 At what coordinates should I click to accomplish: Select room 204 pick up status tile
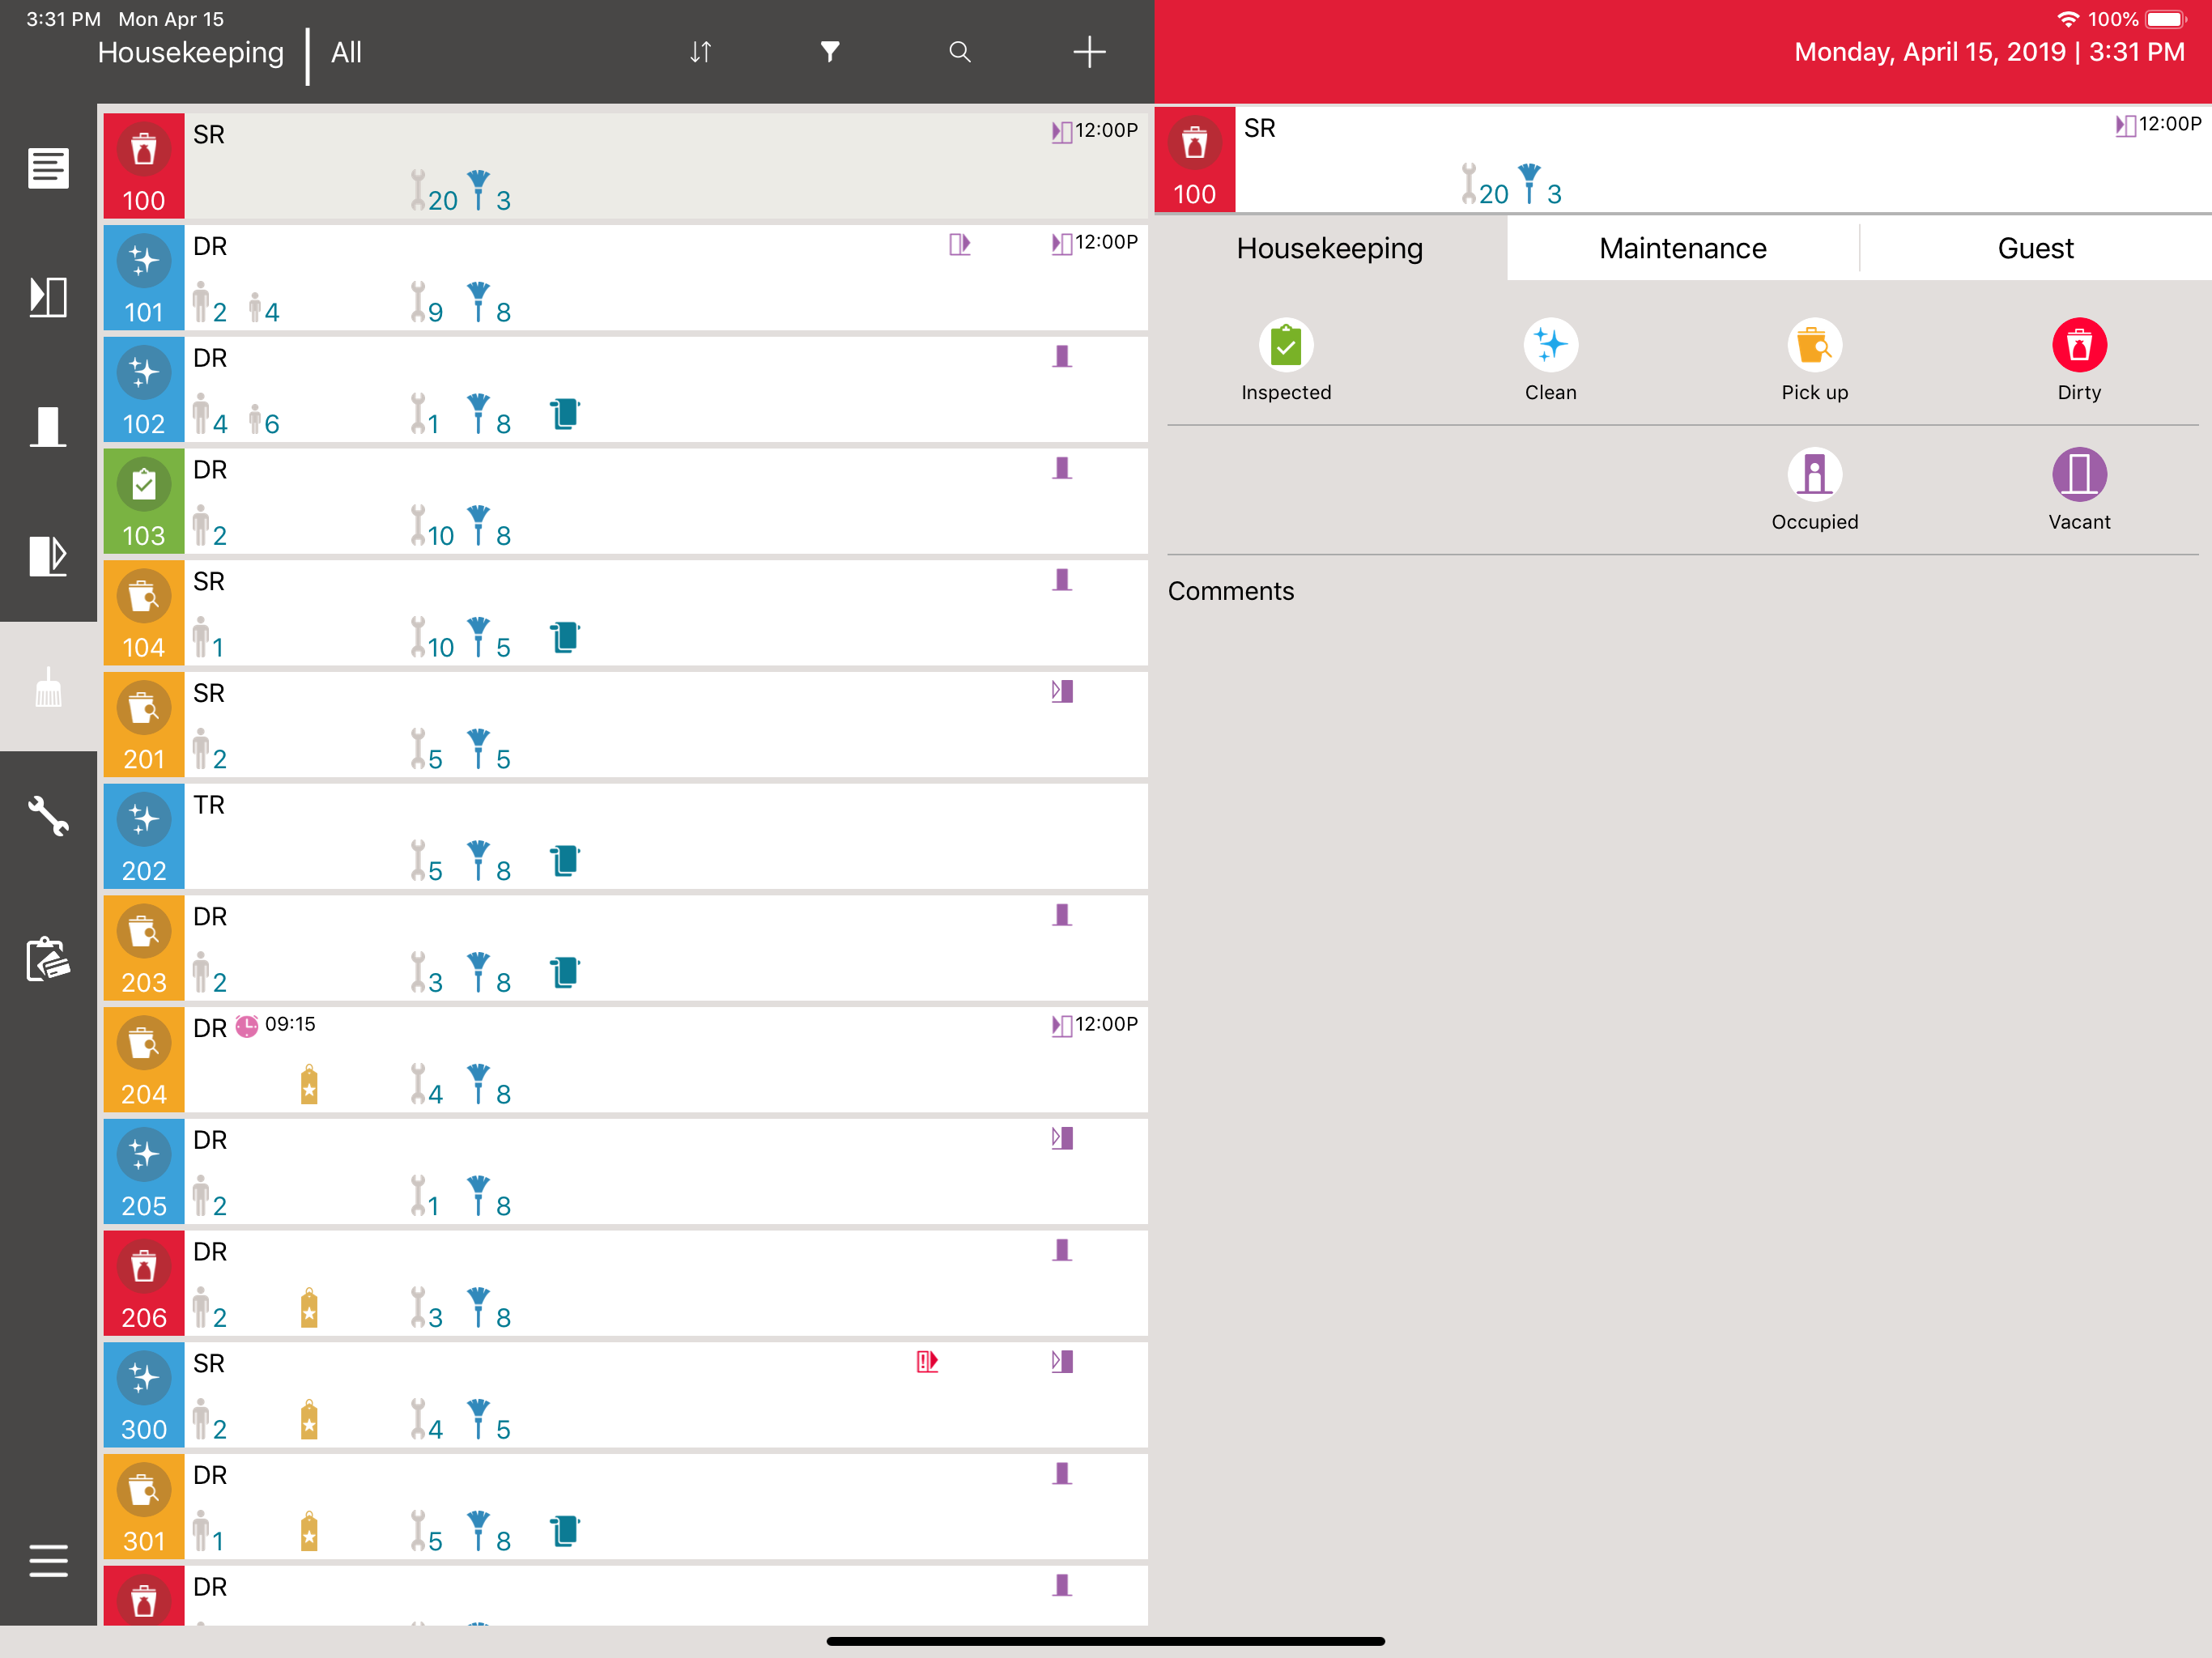(144, 1060)
